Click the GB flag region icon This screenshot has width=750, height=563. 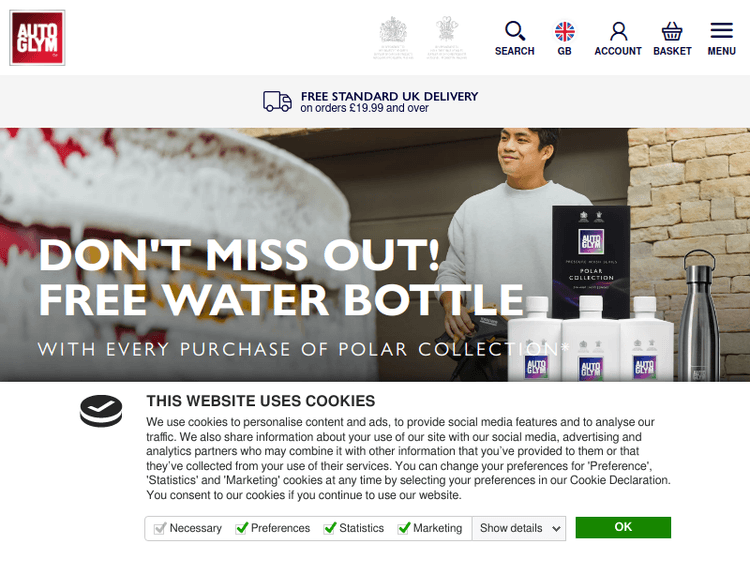[x=565, y=32]
